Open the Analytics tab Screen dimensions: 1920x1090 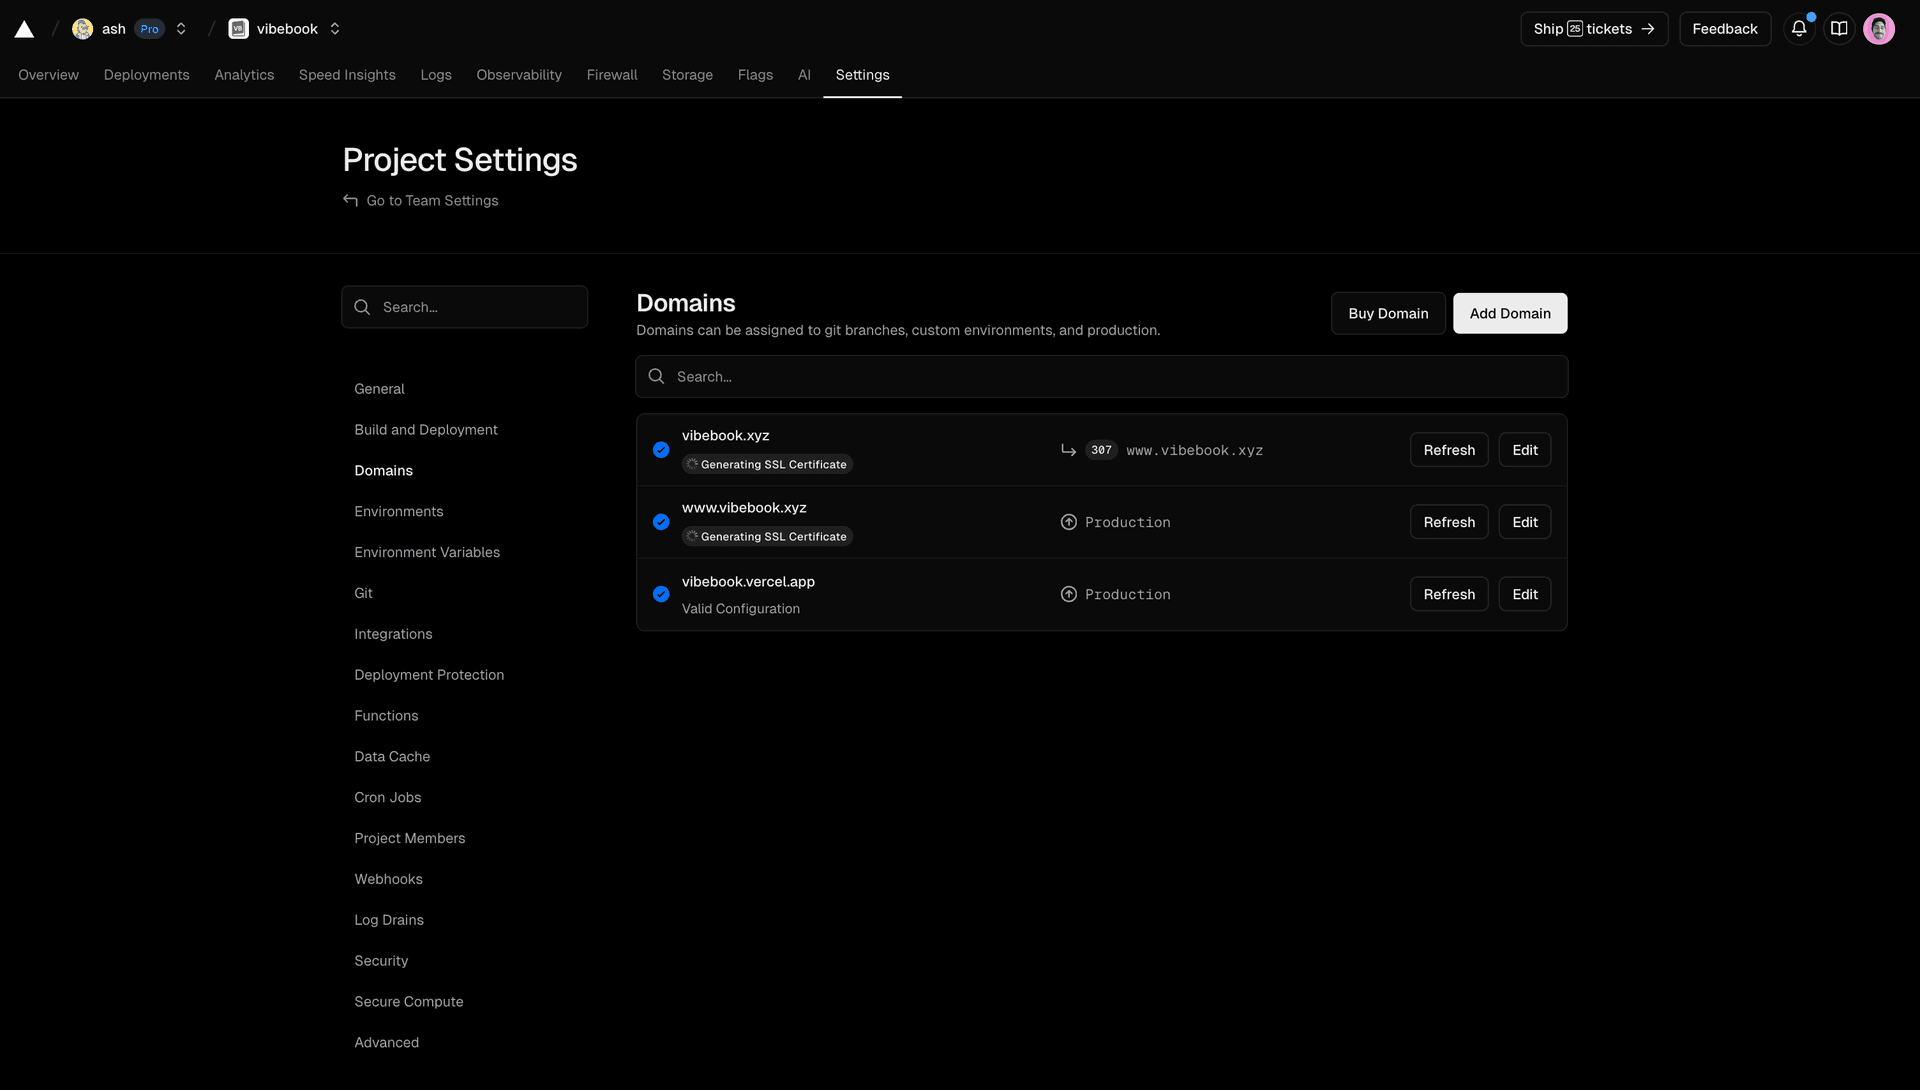pos(244,75)
